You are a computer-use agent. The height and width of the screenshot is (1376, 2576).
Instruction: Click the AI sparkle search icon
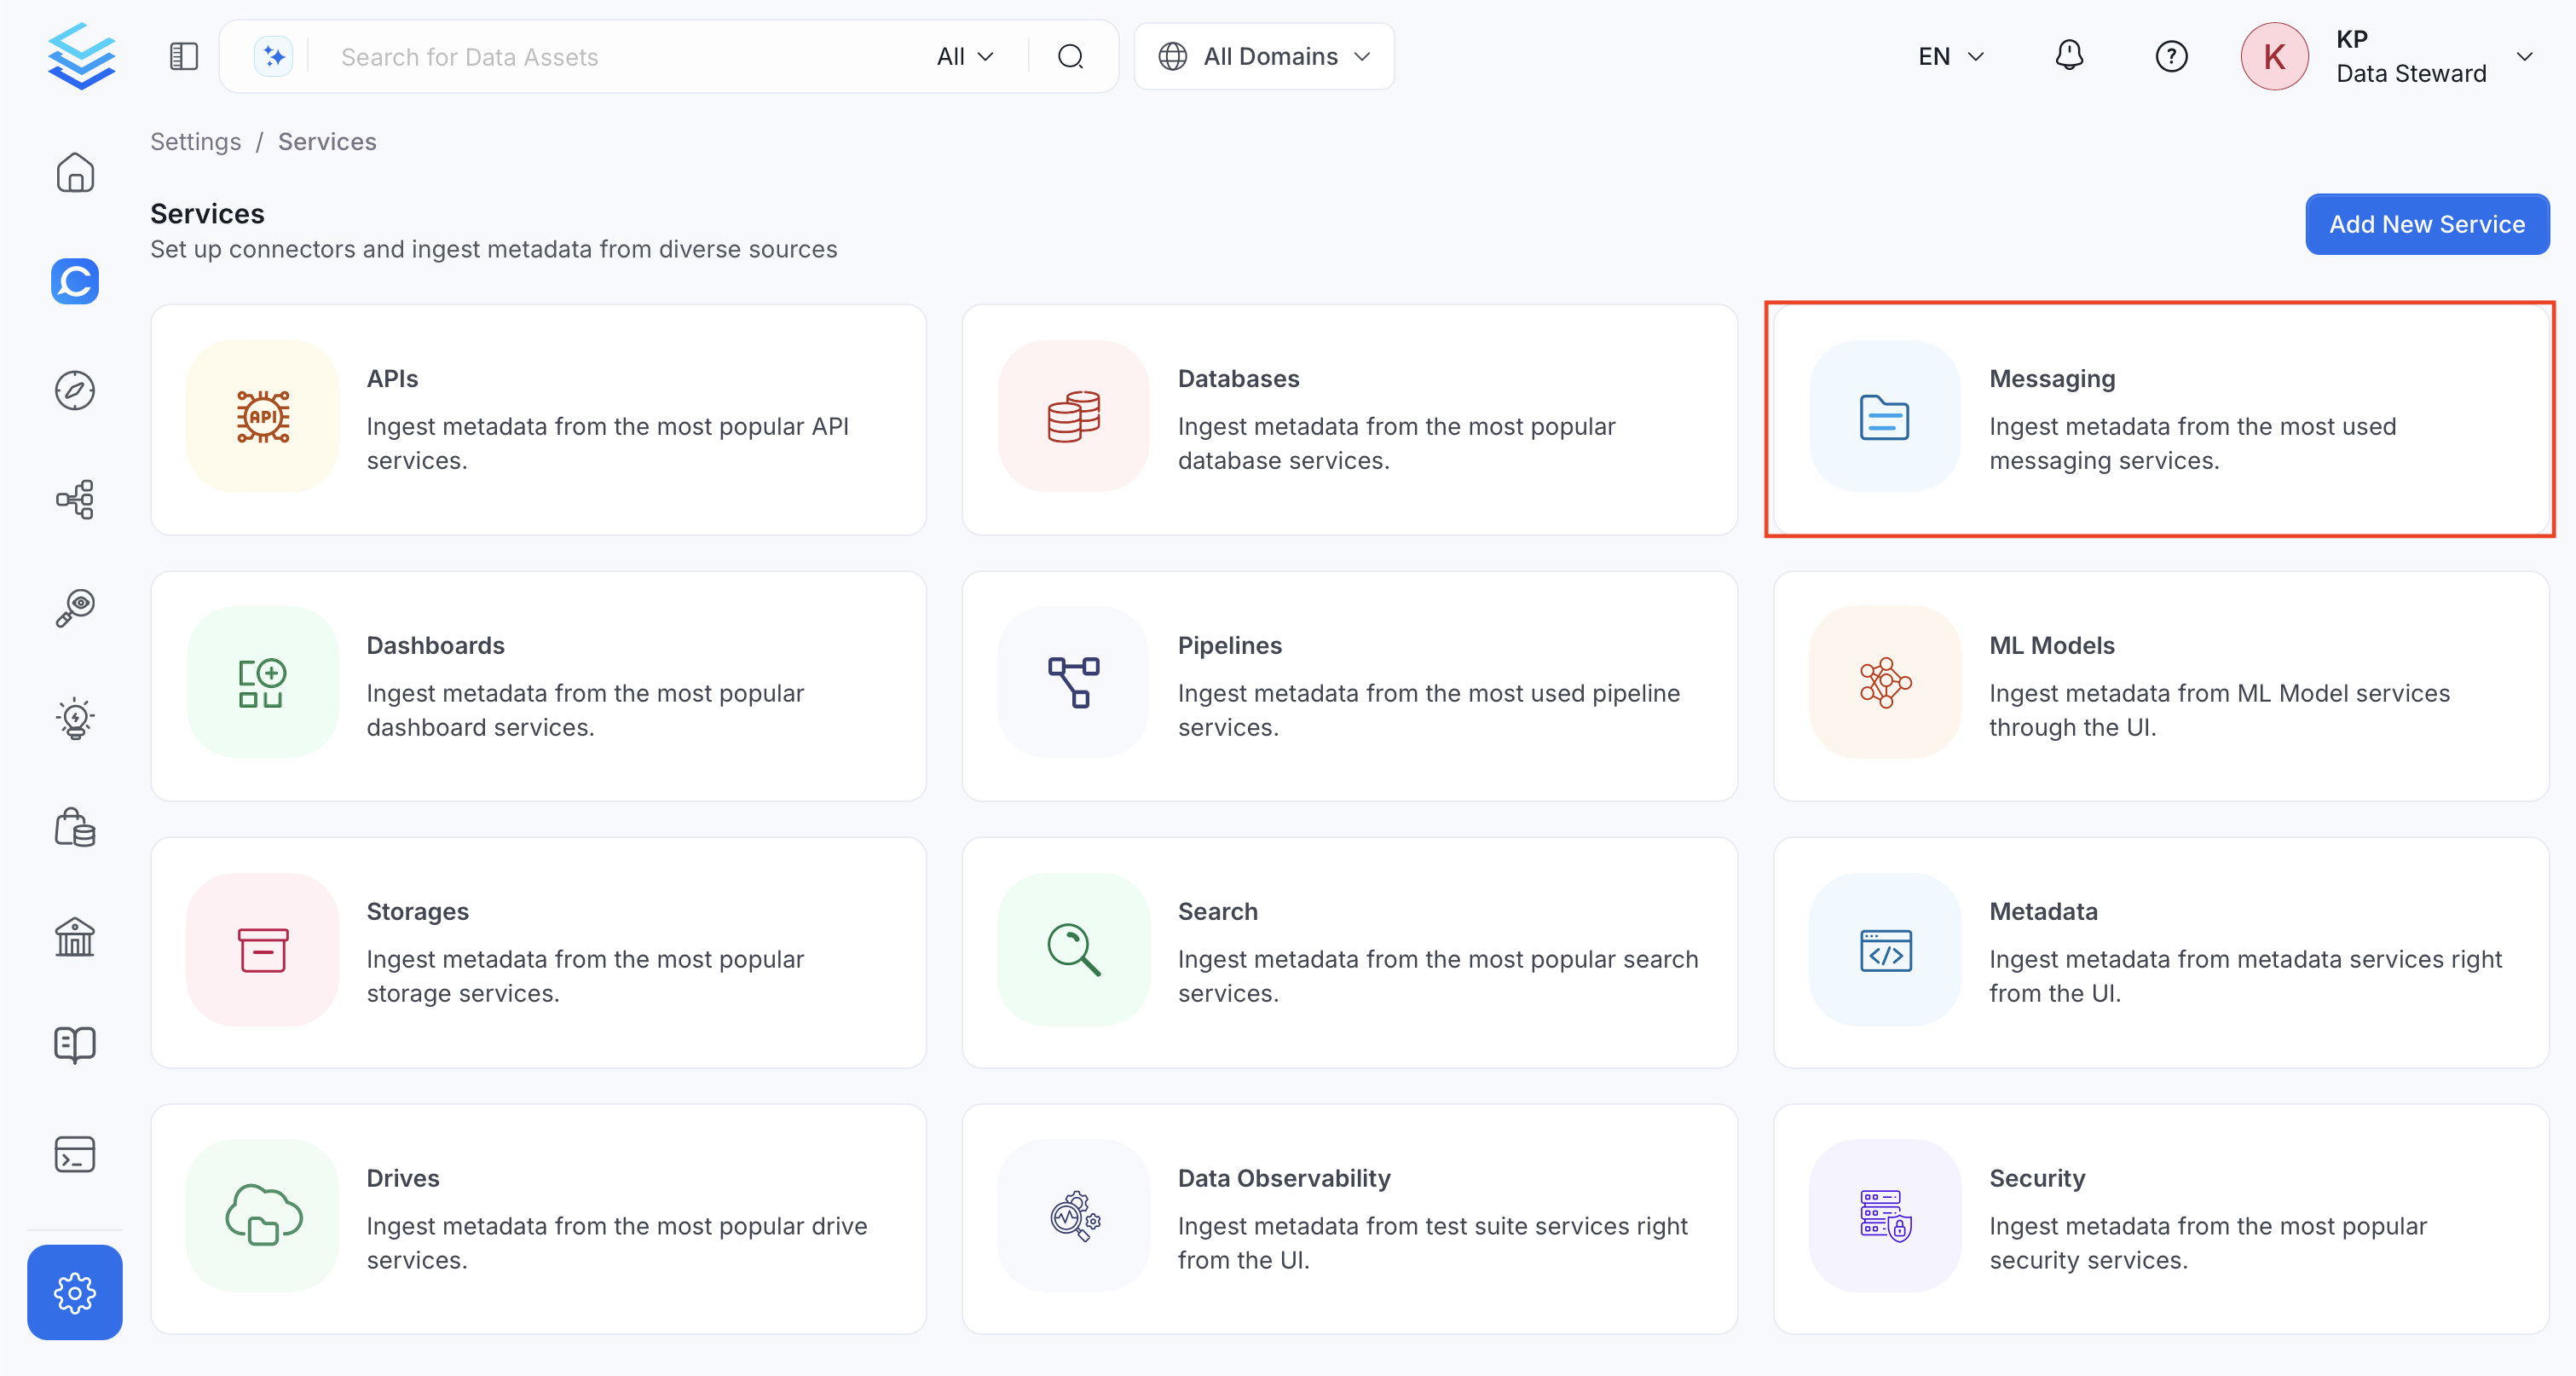coord(273,56)
